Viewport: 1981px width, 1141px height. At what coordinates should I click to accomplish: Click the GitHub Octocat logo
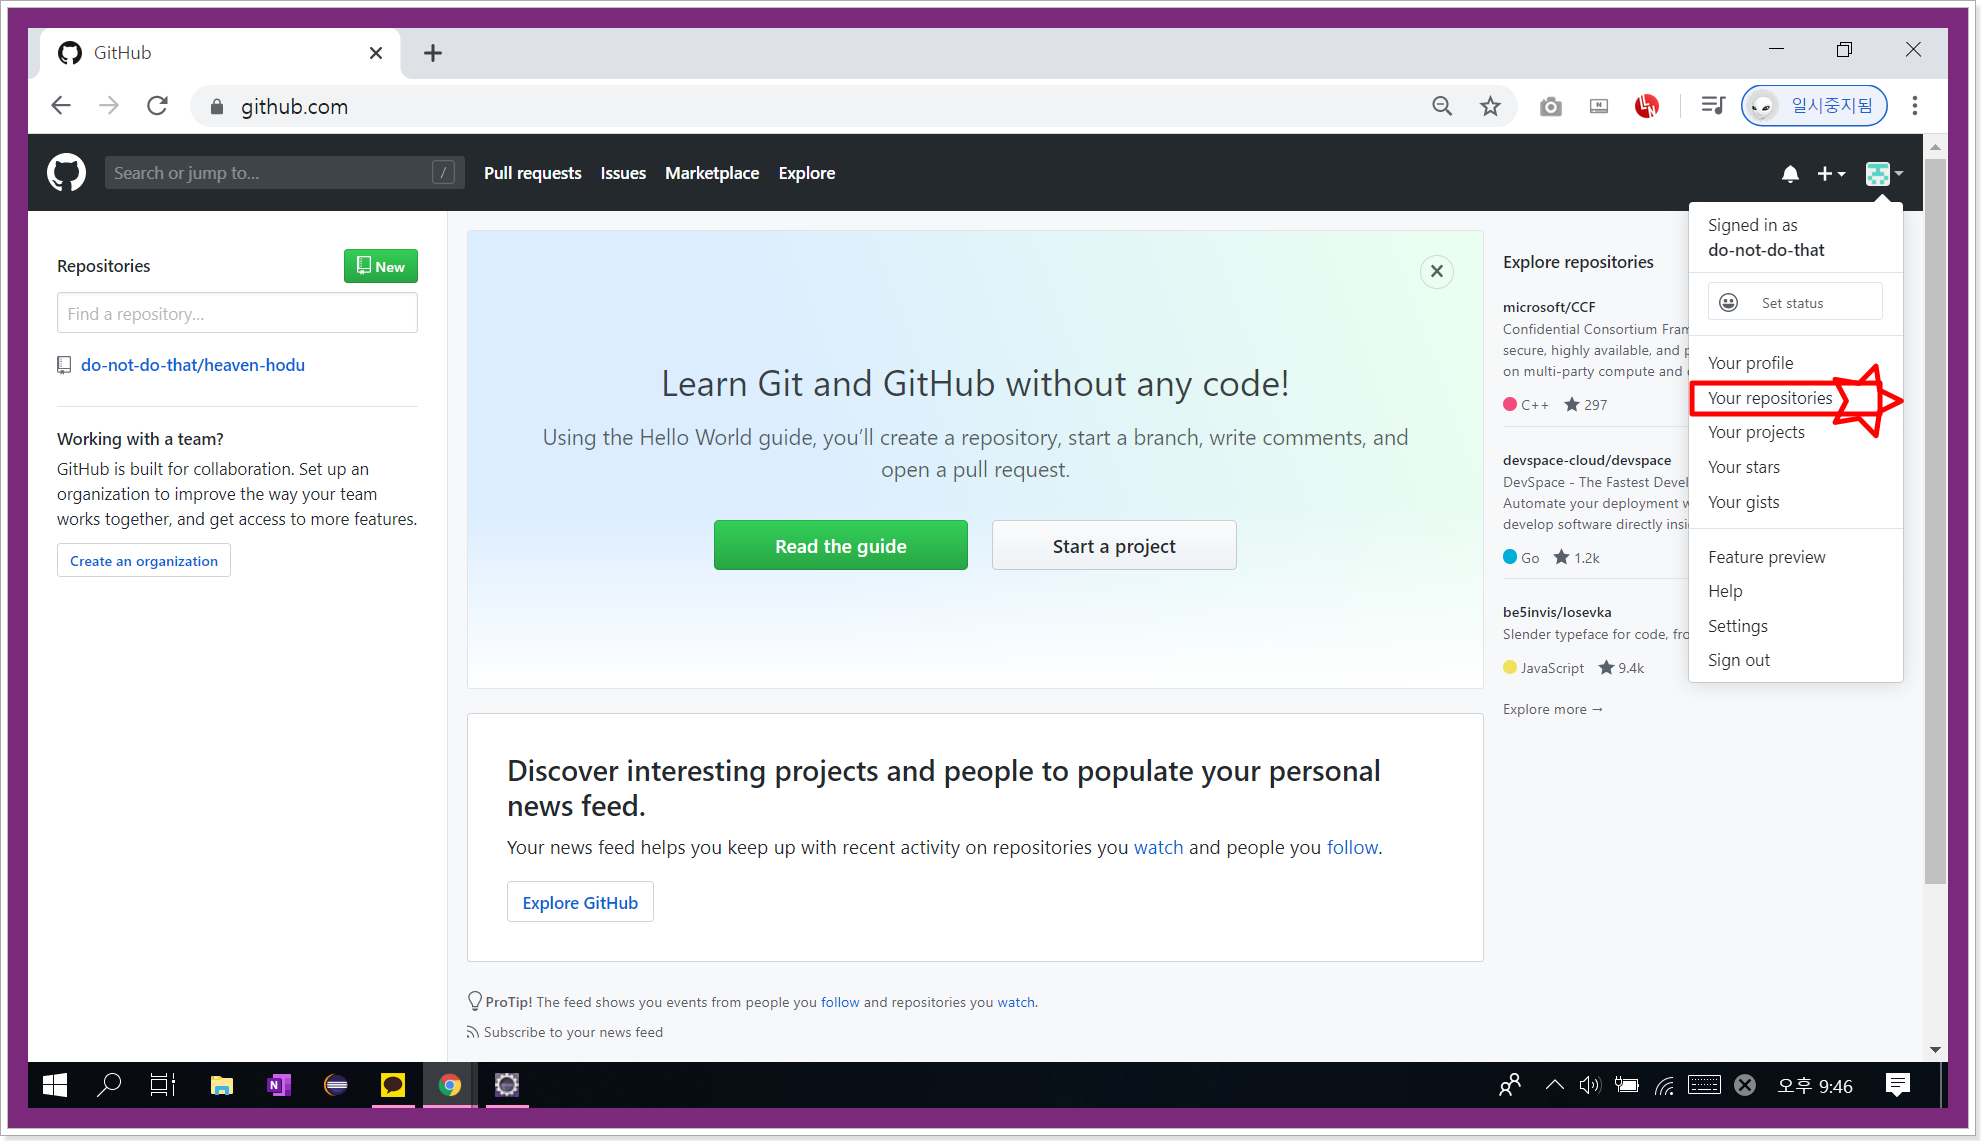point(66,173)
